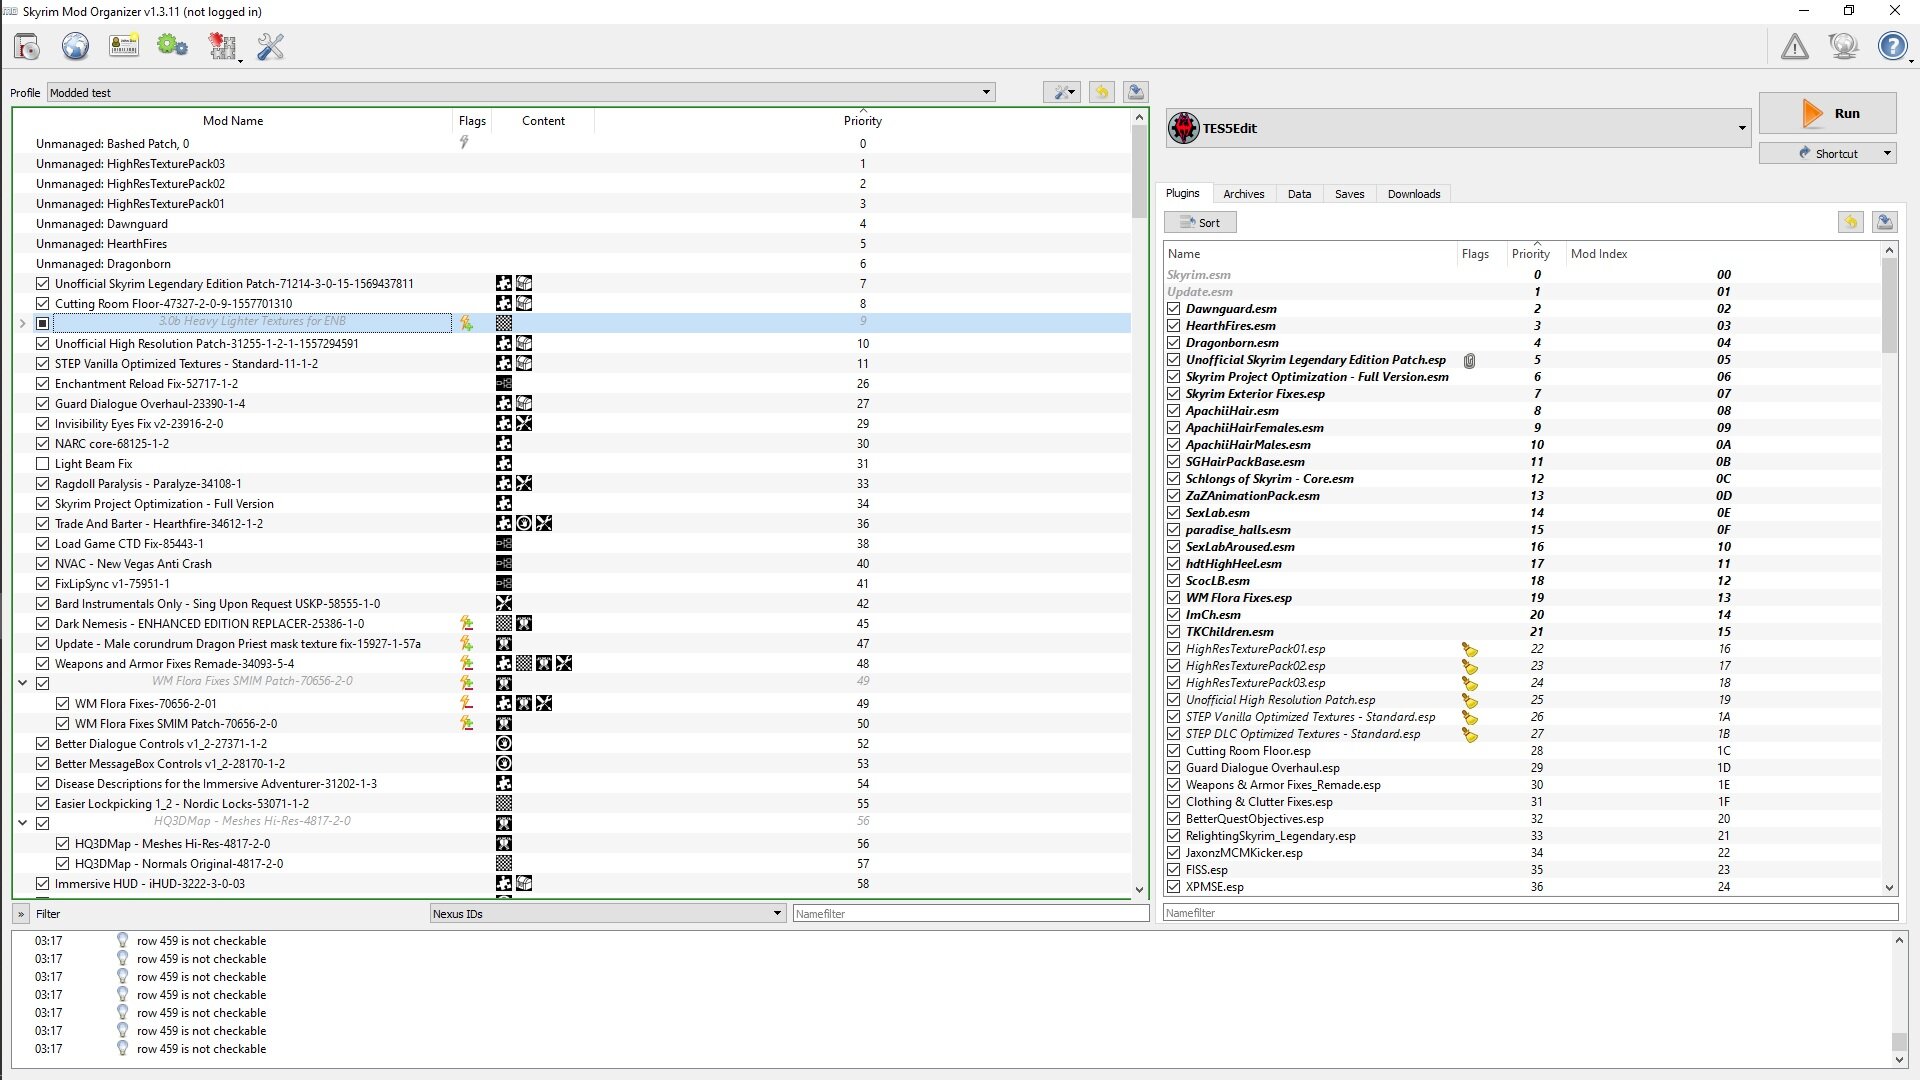
Task: Open the TES5Edit executable dropdown
Action: point(1458,128)
